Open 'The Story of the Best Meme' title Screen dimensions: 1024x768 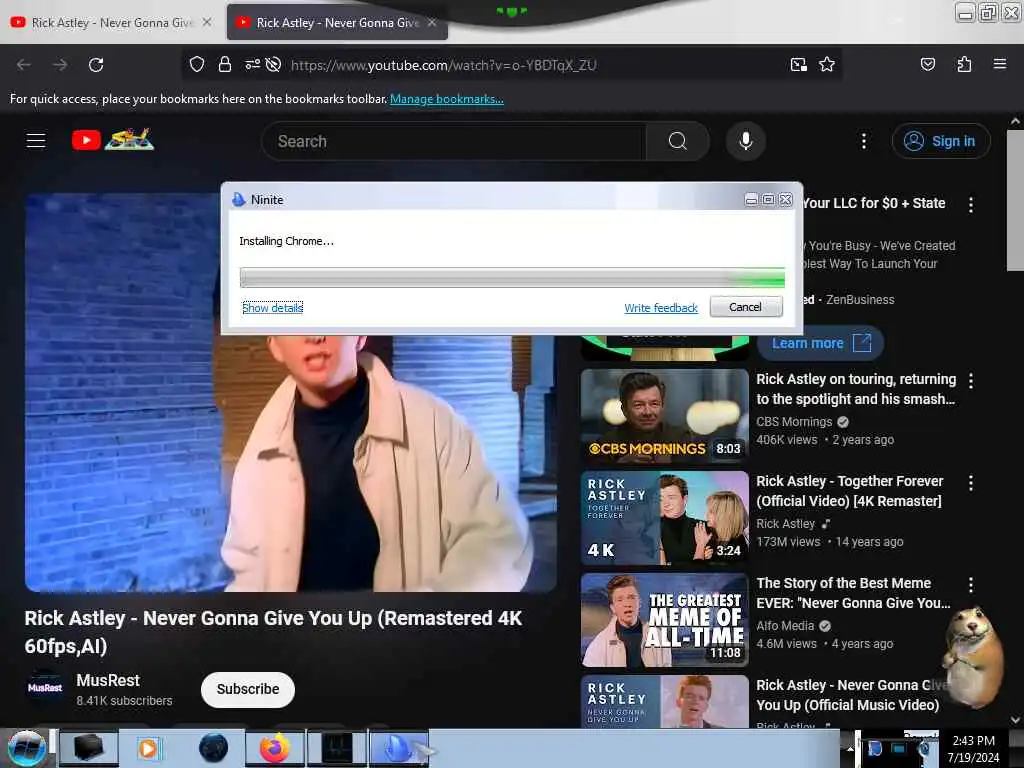tap(853, 592)
